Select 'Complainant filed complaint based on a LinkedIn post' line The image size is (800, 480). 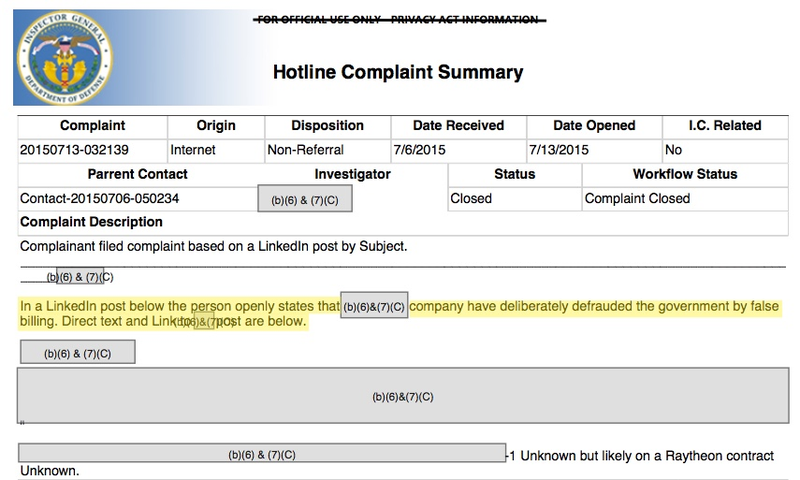click(213, 246)
